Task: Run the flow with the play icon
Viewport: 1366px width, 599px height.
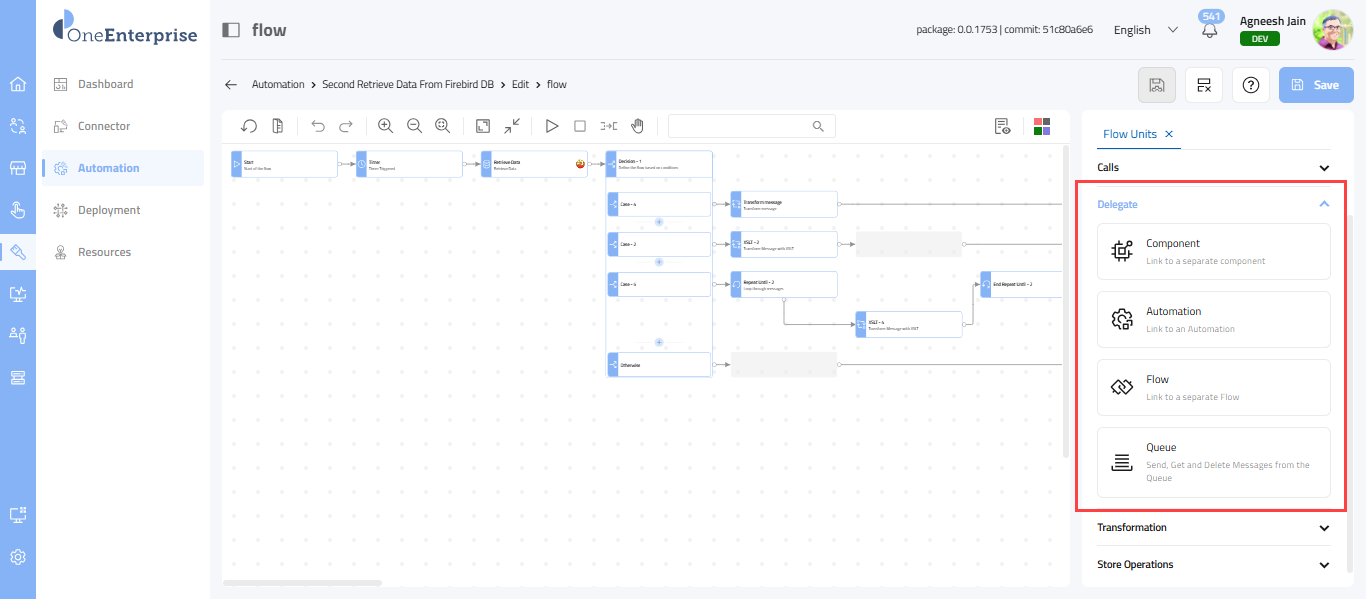Action: 551,126
